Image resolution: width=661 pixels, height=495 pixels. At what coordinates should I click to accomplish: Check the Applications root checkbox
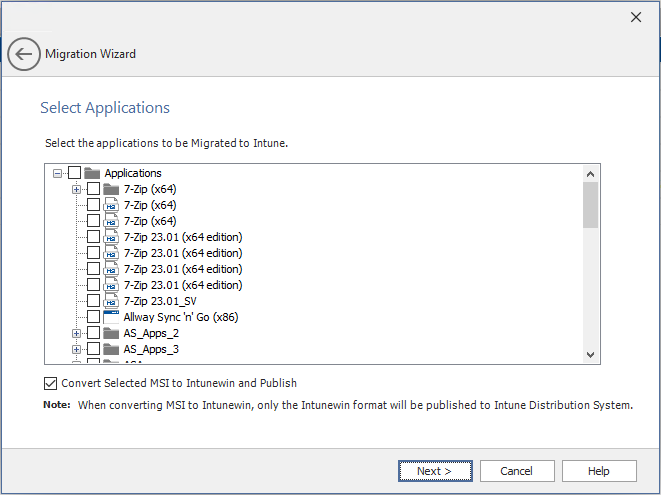pyautogui.click(x=75, y=173)
